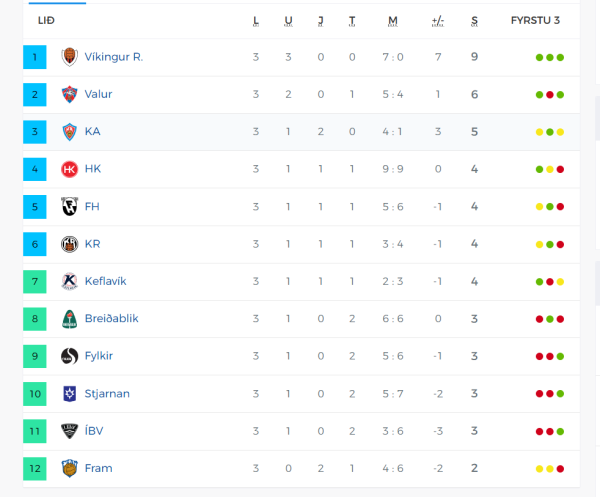Open the Fylkir circular logo
Screen dimensions: 600x497
(x=70, y=356)
